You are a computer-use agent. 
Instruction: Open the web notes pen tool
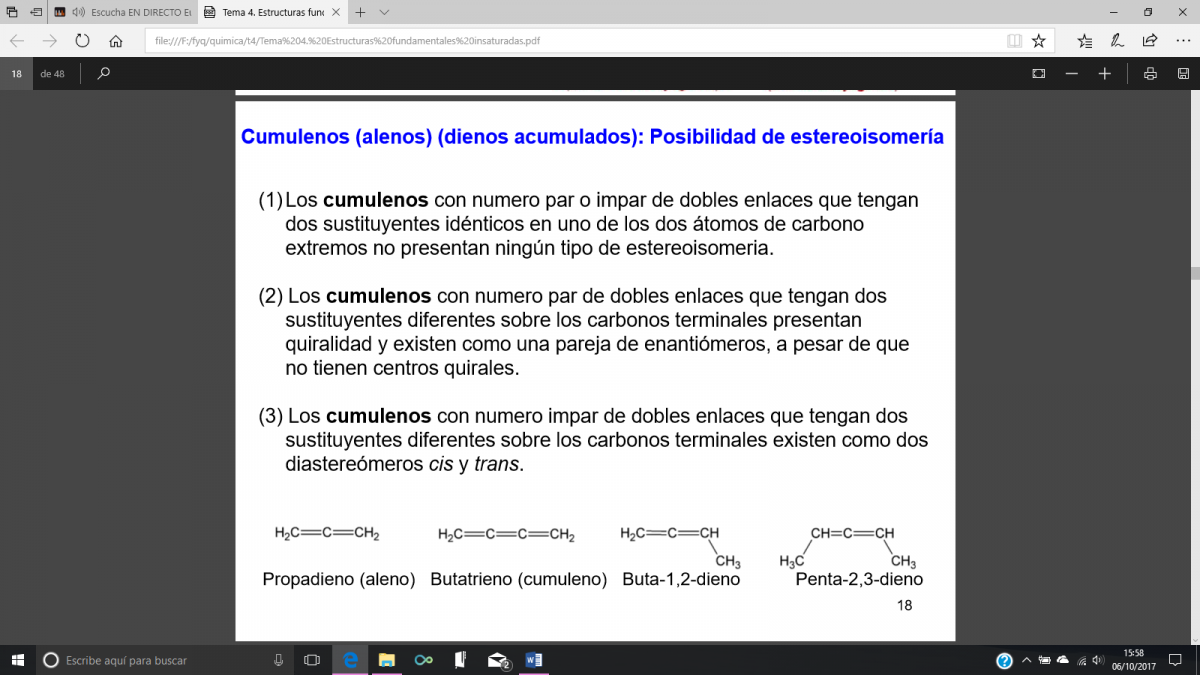point(1117,41)
